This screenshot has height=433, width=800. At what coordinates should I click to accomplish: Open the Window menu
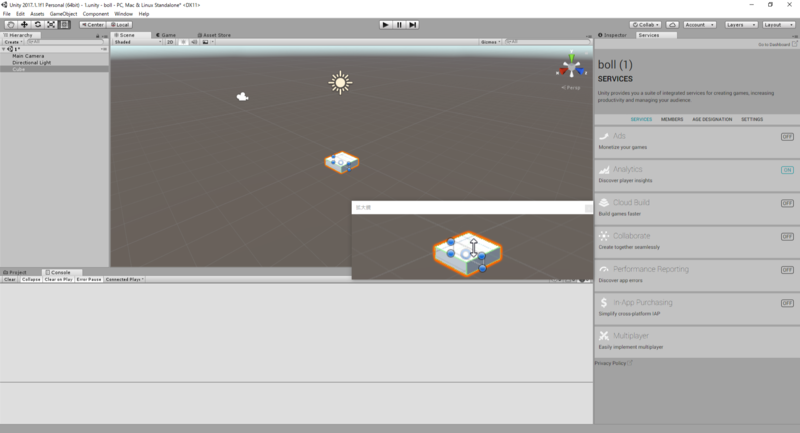[123, 14]
